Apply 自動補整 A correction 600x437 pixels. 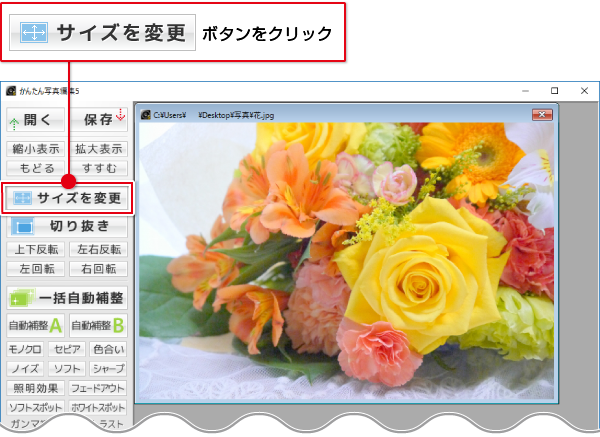(36, 326)
